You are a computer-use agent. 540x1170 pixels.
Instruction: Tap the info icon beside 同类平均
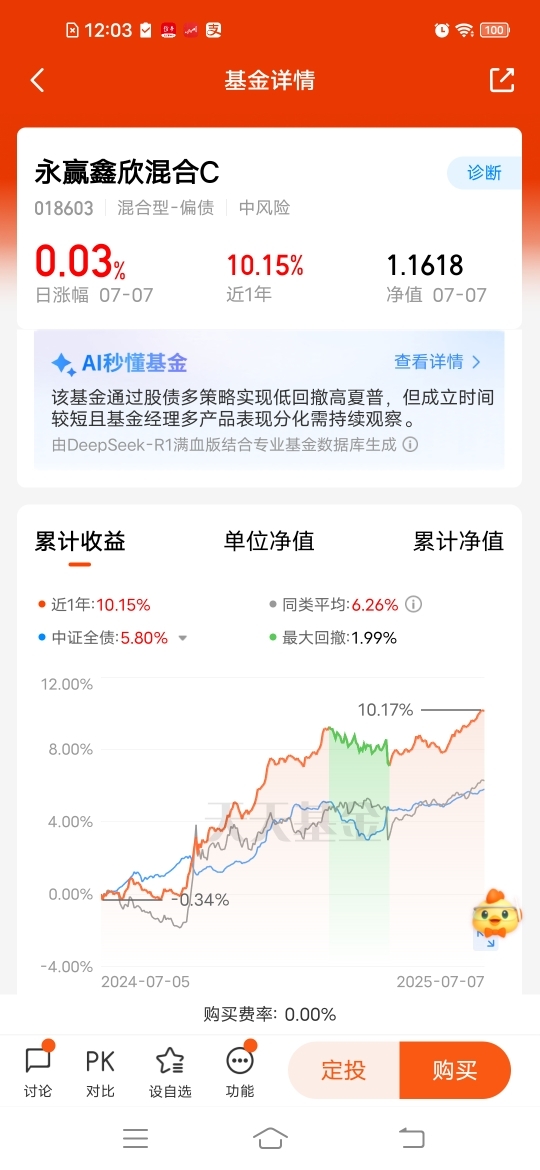(x=413, y=604)
